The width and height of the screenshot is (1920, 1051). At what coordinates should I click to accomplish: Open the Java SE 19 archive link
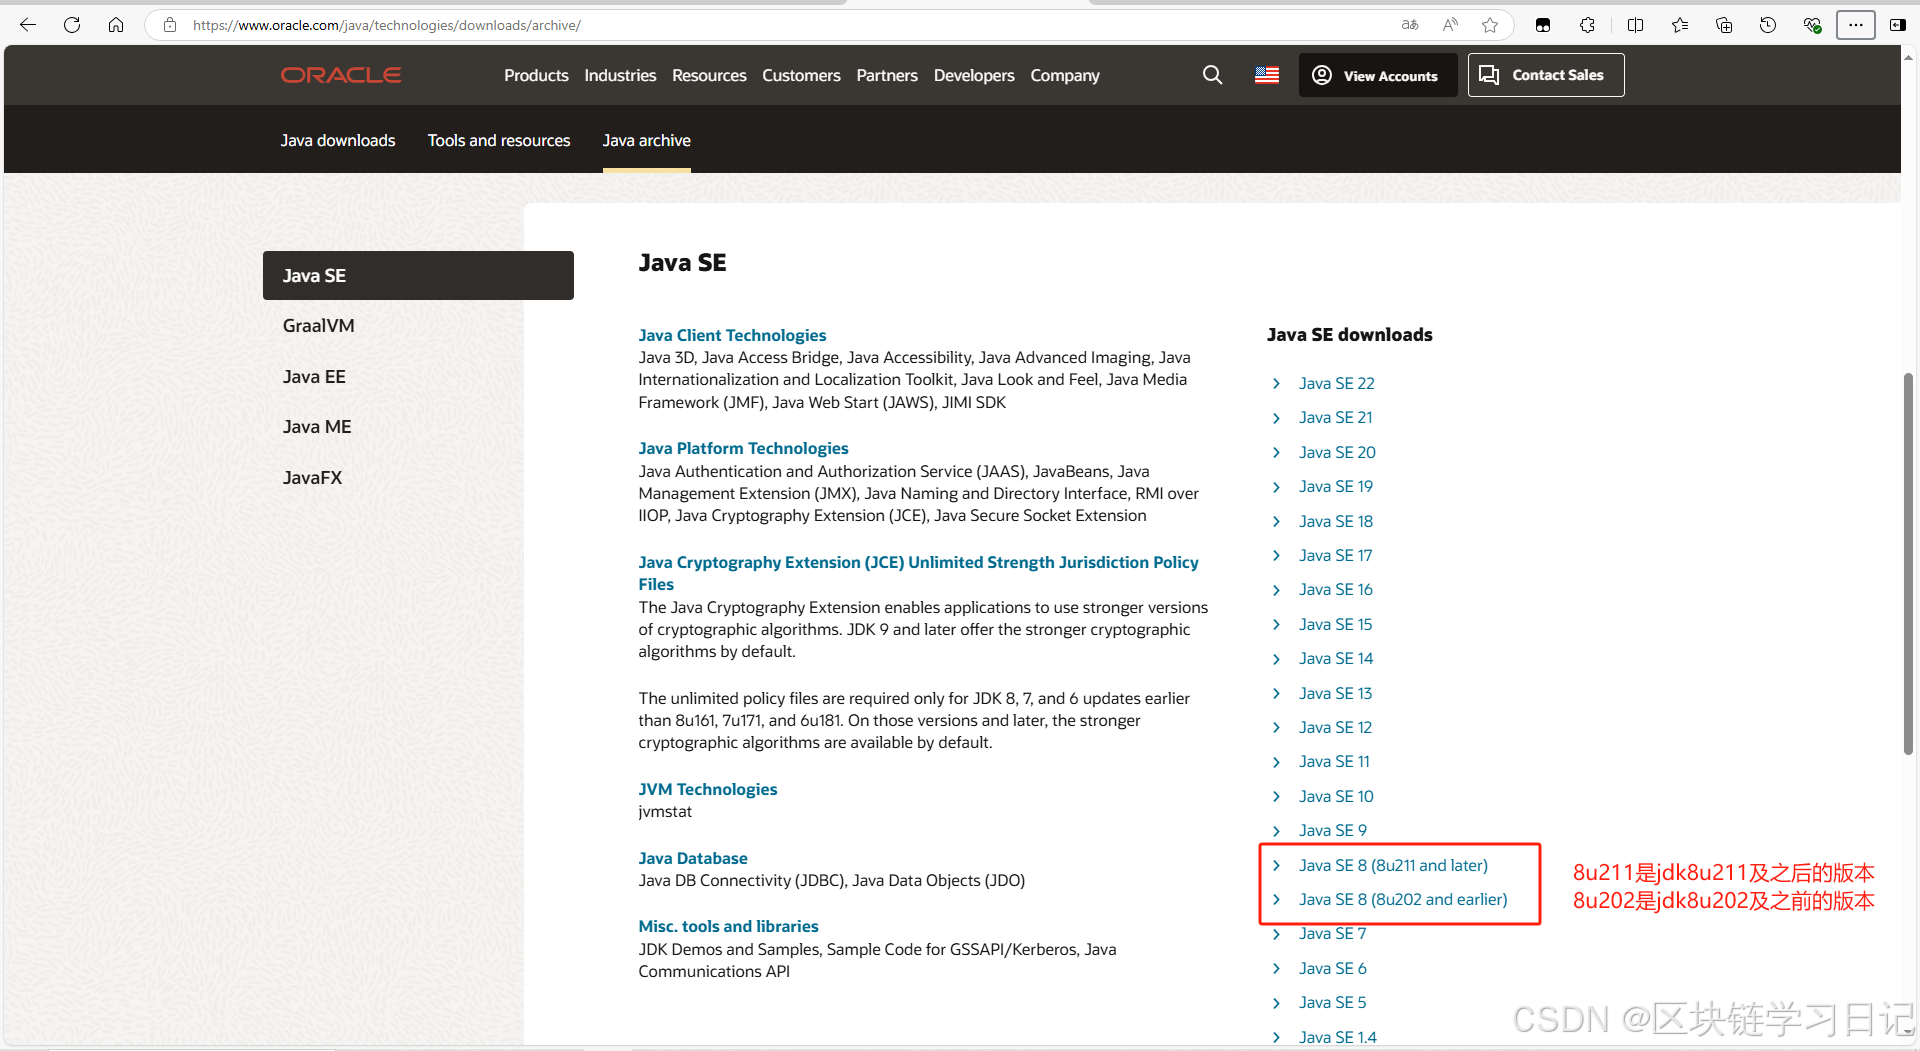[x=1336, y=486]
